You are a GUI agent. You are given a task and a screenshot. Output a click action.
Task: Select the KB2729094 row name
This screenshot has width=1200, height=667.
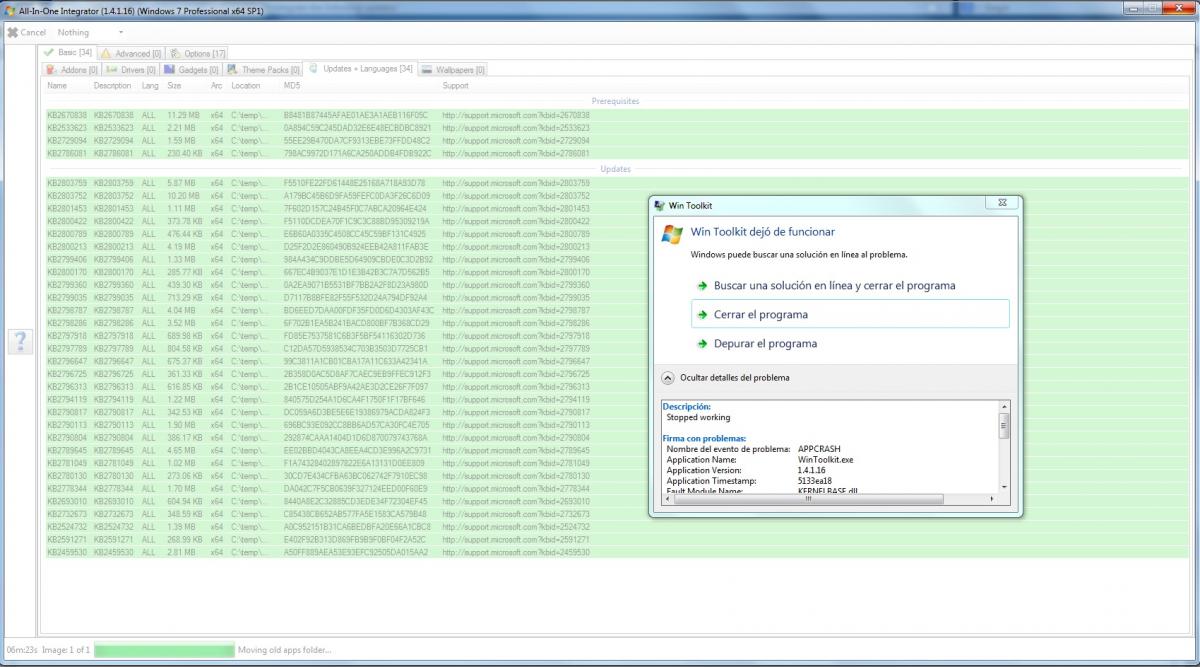pyautogui.click(x=67, y=141)
